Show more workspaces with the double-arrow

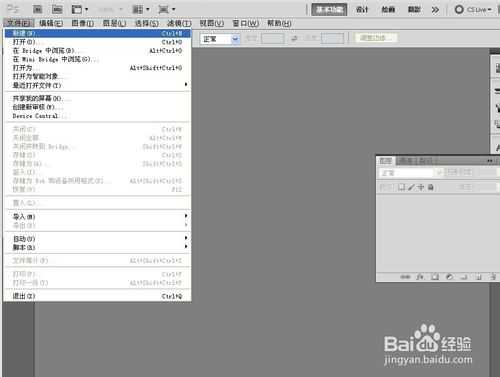click(x=435, y=10)
